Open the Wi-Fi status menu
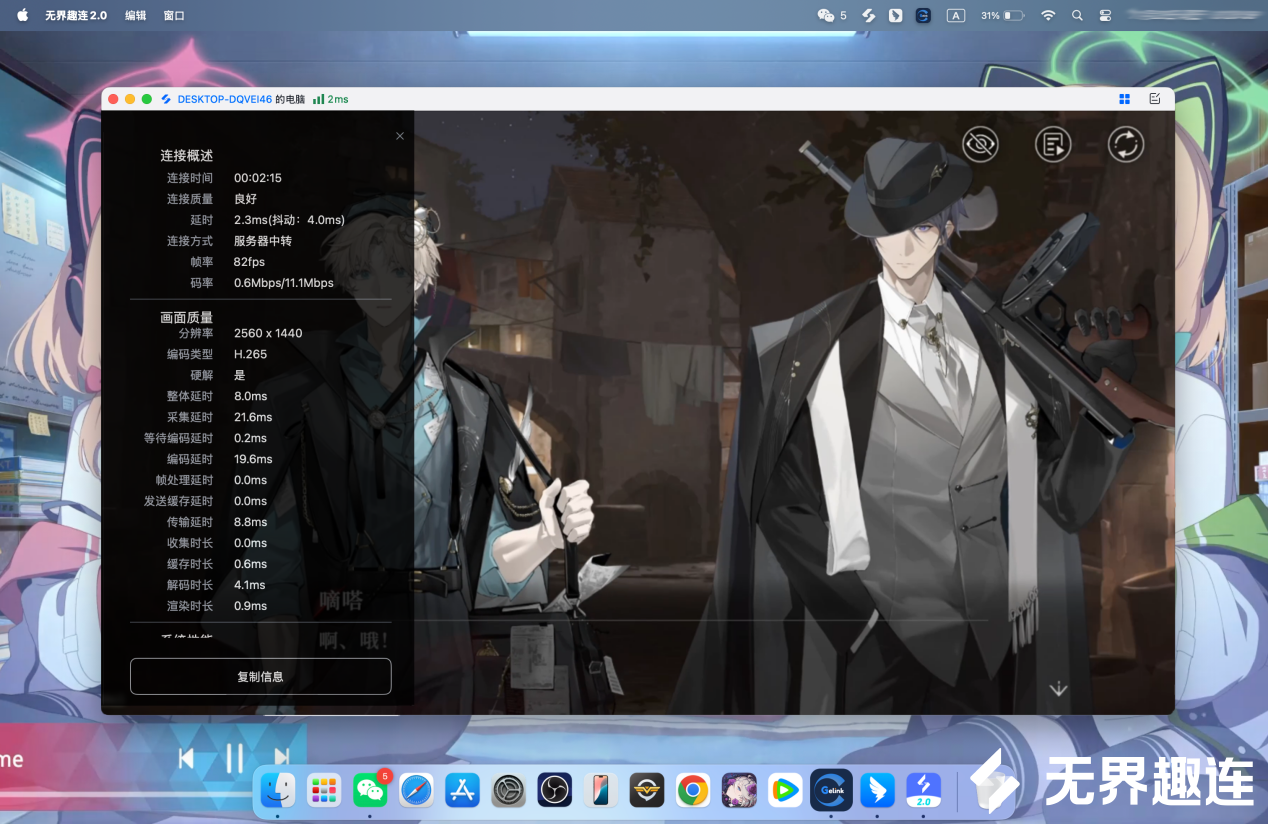Viewport: 1268px width, 824px height. pyautogui.click(x=1048, y=15)
